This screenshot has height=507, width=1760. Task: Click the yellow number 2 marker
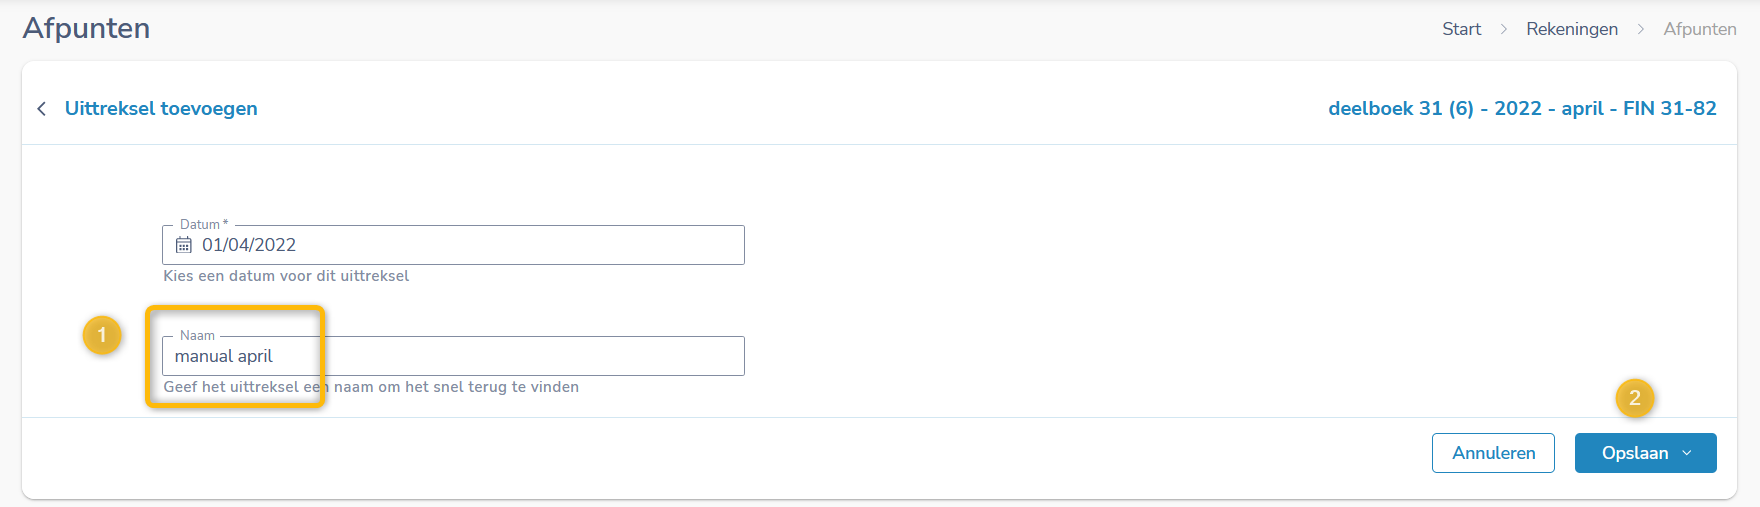click(1635, 398)
